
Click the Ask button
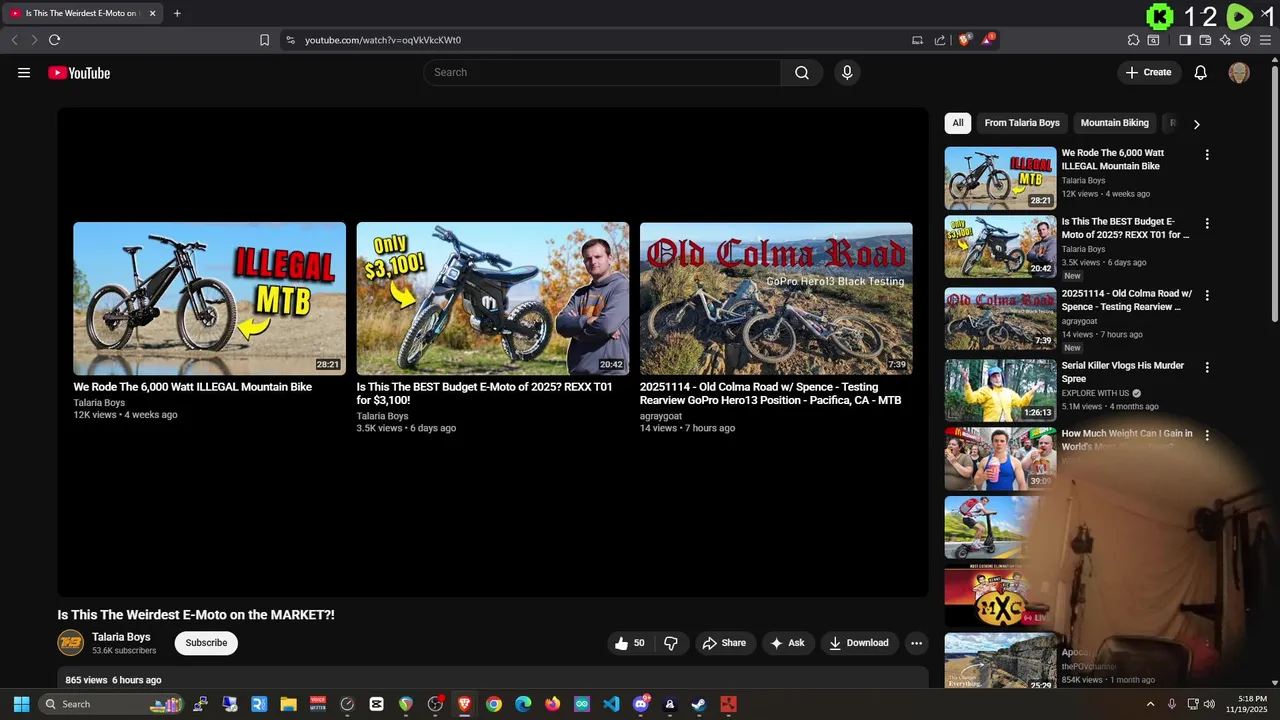(787, 643)
